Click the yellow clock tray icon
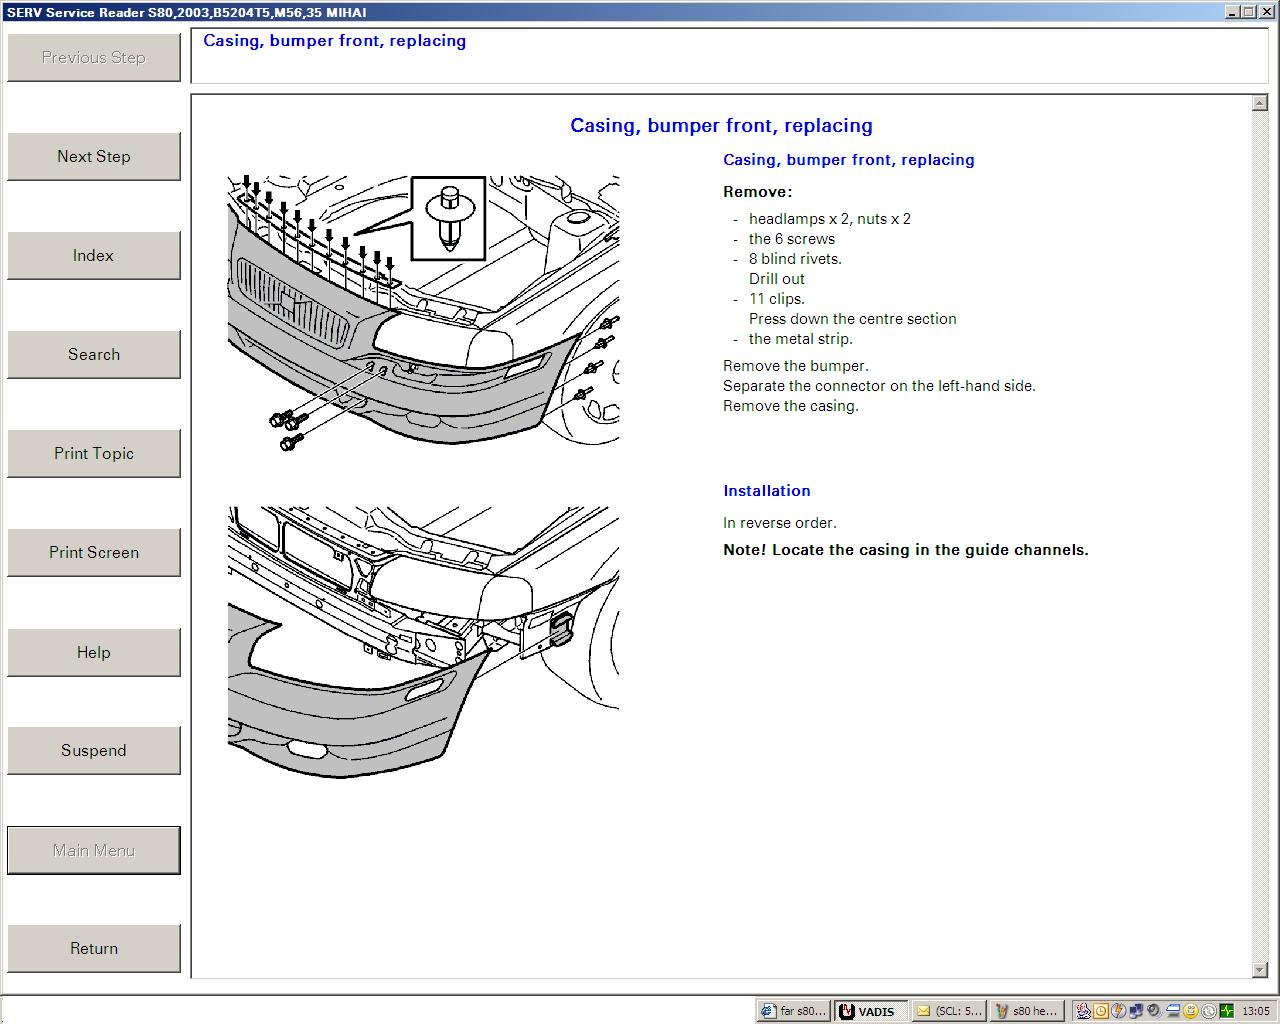The height and width of the screenshot is (1024, 1280). pyautogui.click(x=1101, y=1011)
